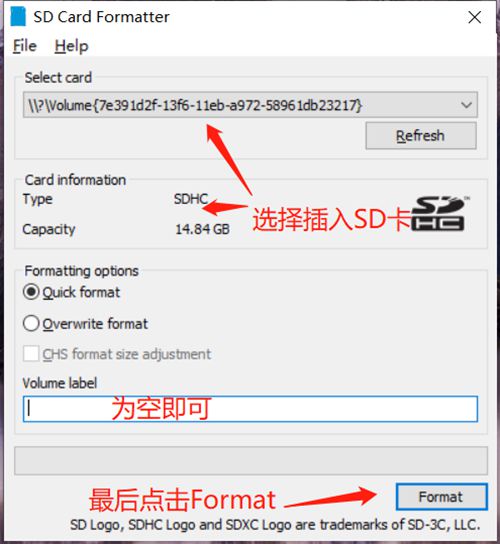
Task: Click the blue SD card app icon
Action: tap(18, 17)
